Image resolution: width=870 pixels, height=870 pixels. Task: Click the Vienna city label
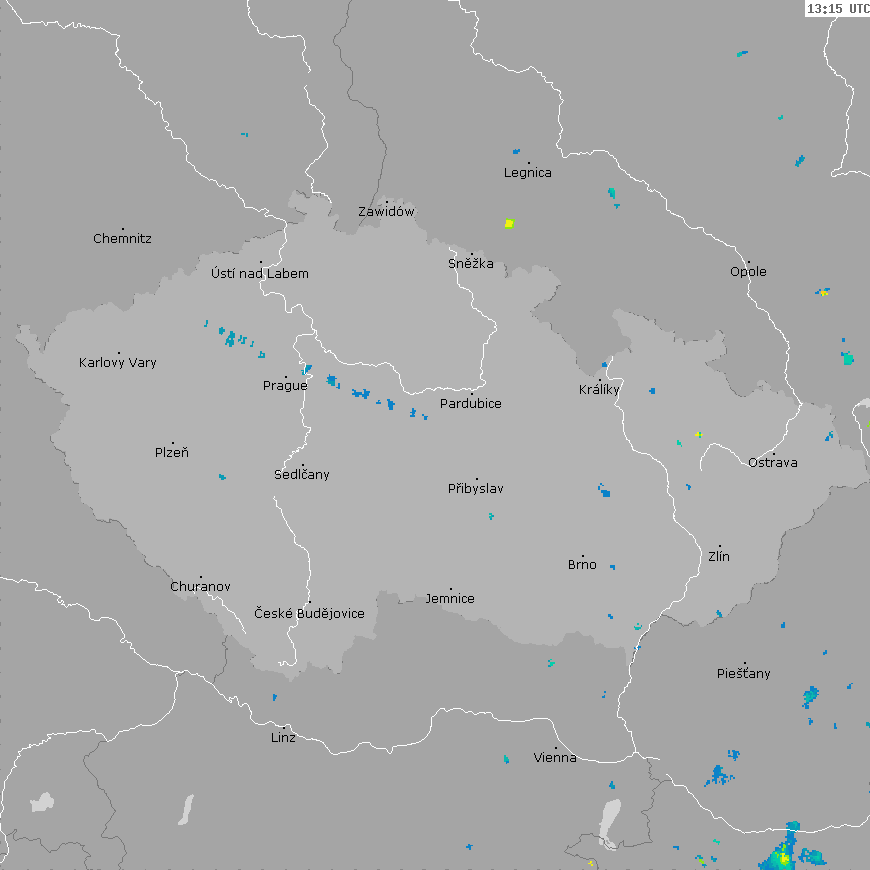tap(555, 757)
